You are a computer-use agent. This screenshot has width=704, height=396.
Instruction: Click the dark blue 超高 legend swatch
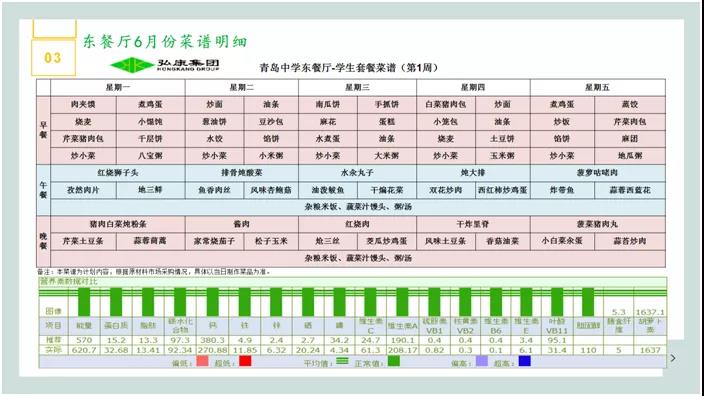point(524,361)
